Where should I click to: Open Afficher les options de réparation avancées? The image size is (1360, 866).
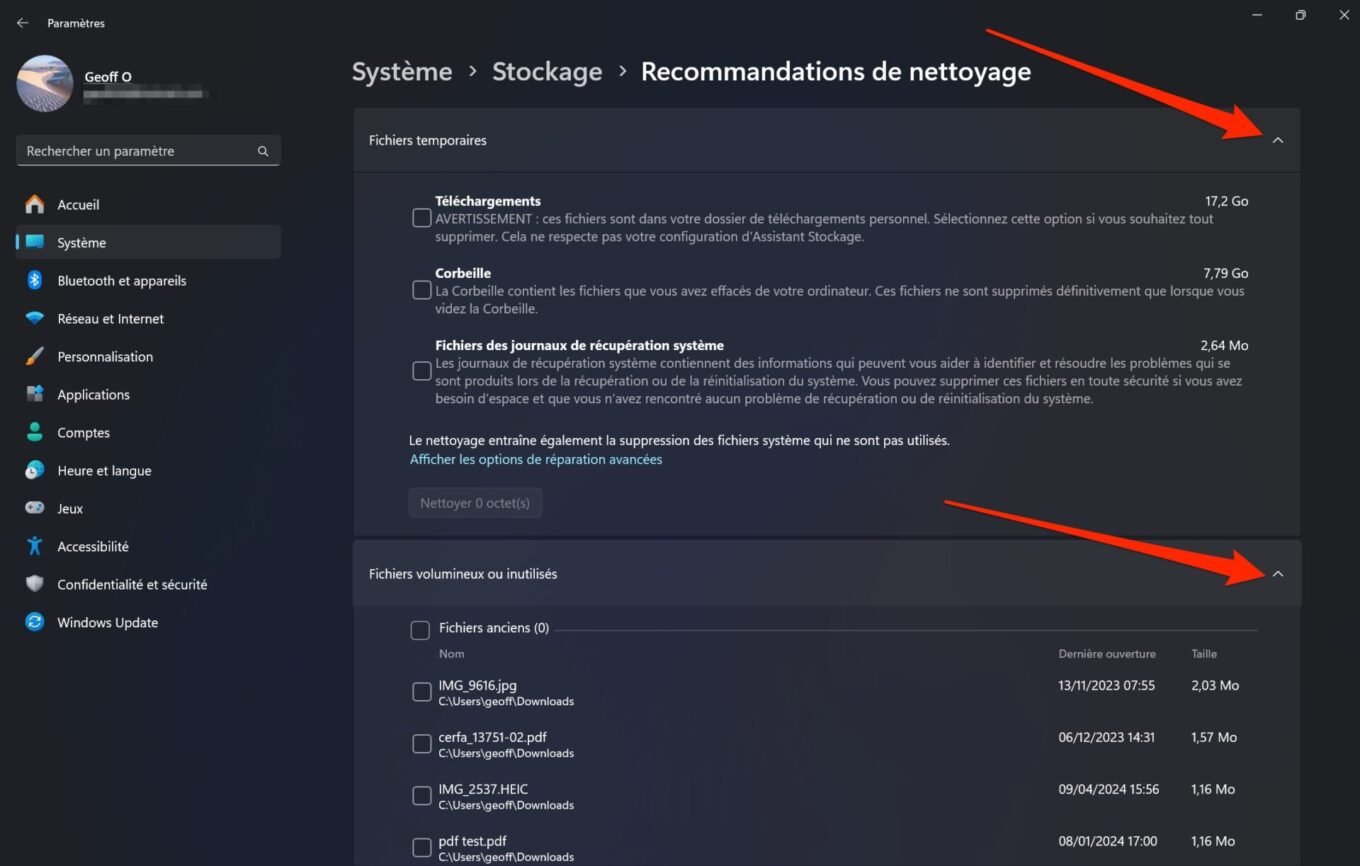[x=536, y=460]
